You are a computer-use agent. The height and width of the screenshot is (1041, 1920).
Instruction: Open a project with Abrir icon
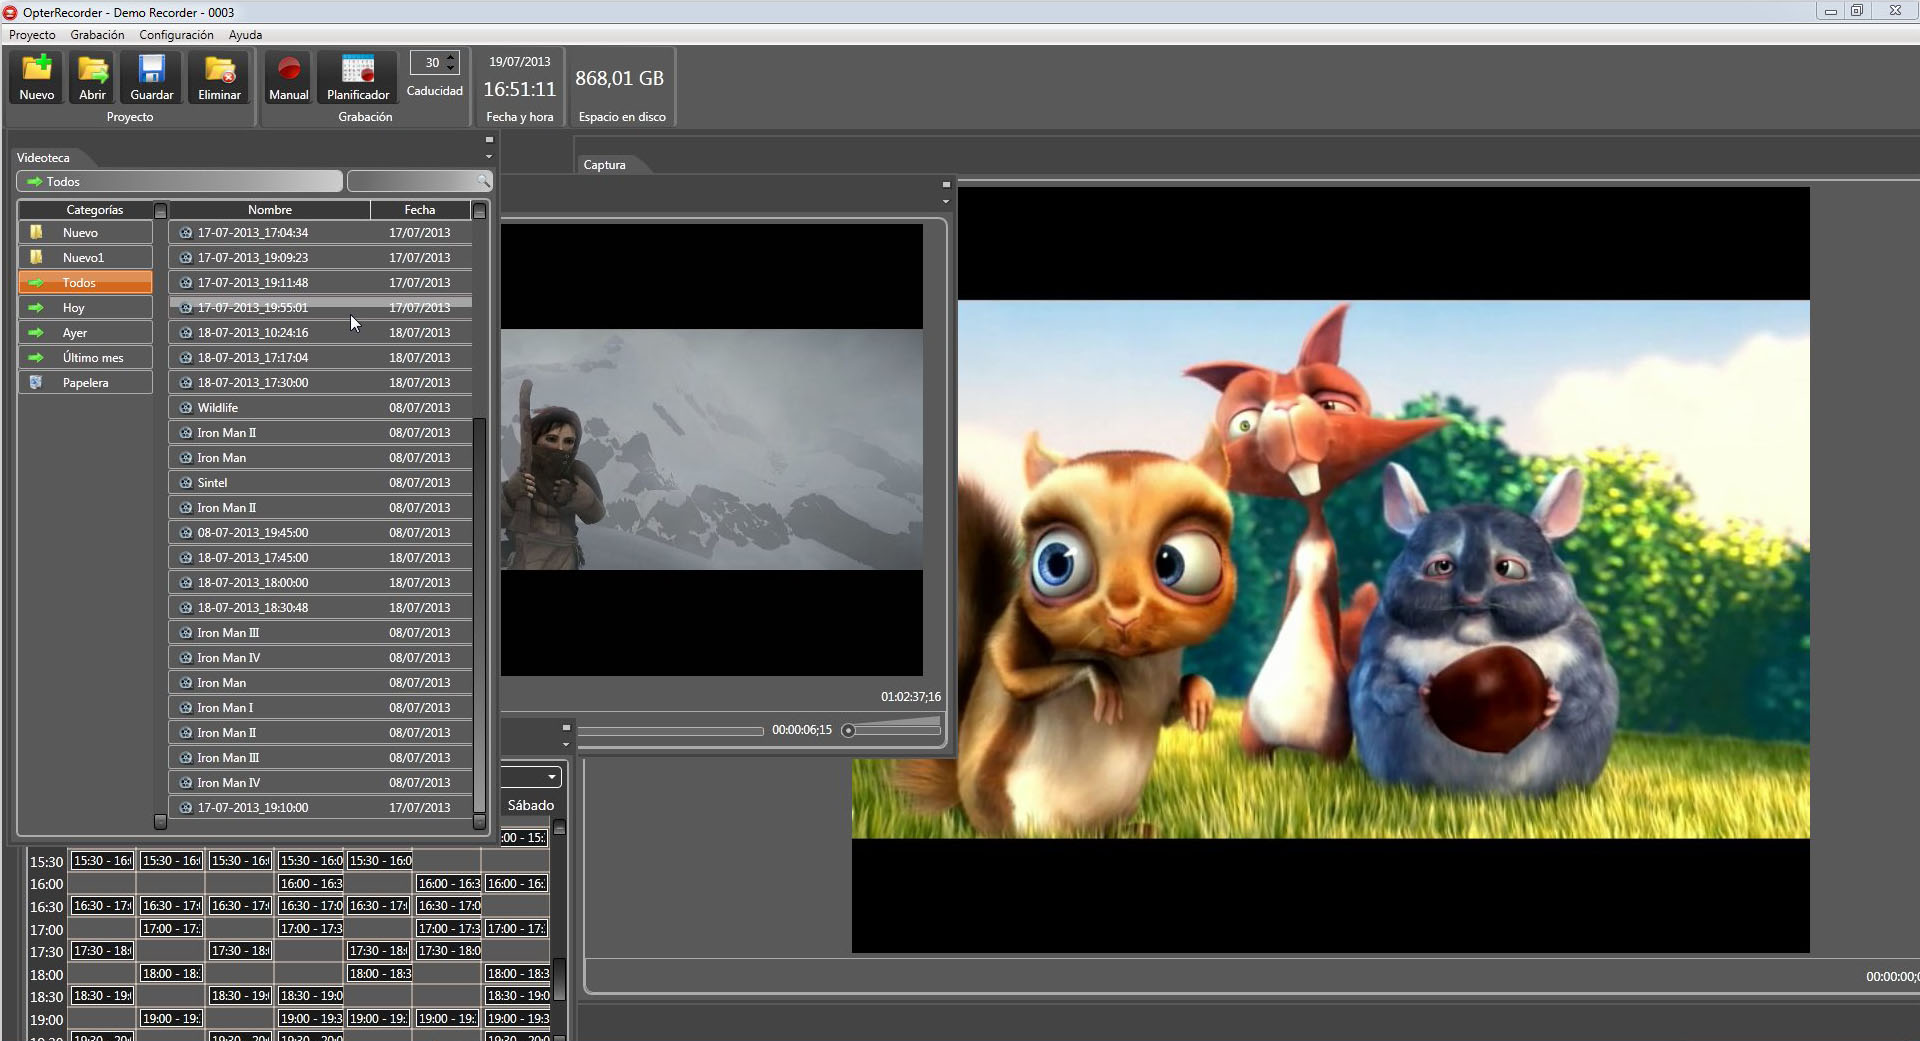[92, 76]
